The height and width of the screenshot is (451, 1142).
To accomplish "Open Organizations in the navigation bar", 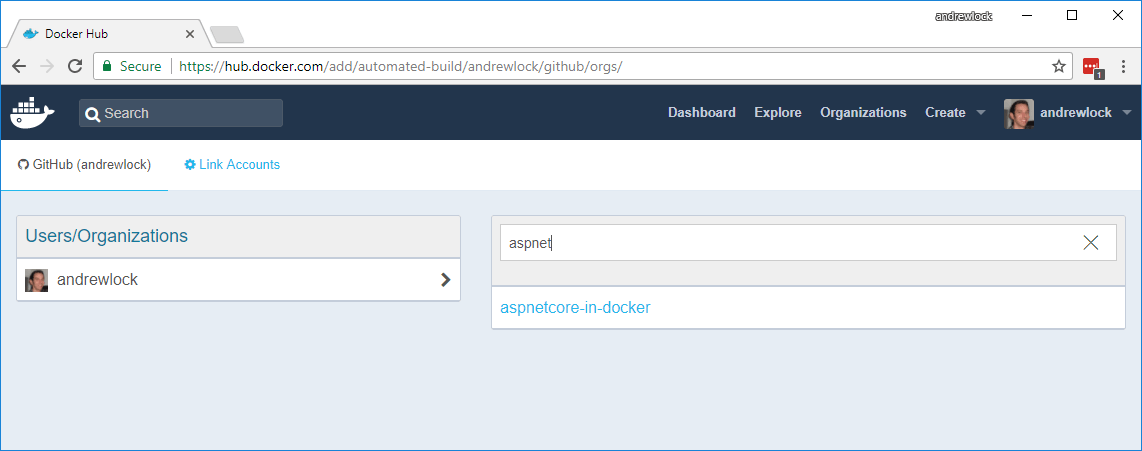I will click(x=863, y=112).
